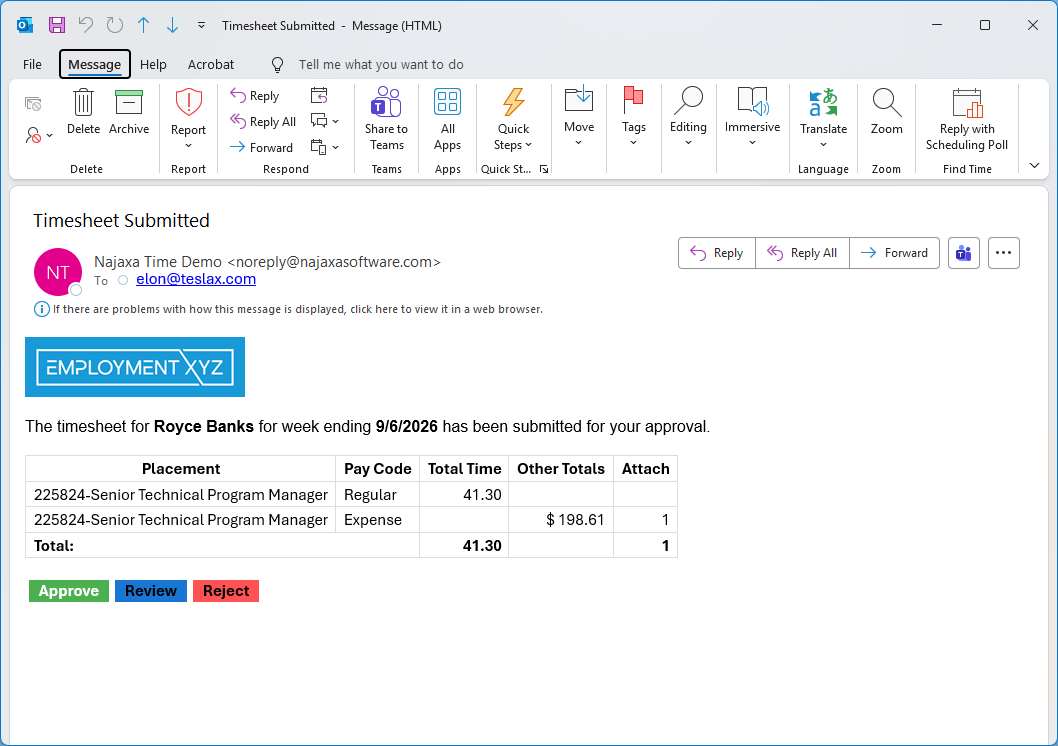Open Customize Quick Access Toolbar dropdown

201,26
